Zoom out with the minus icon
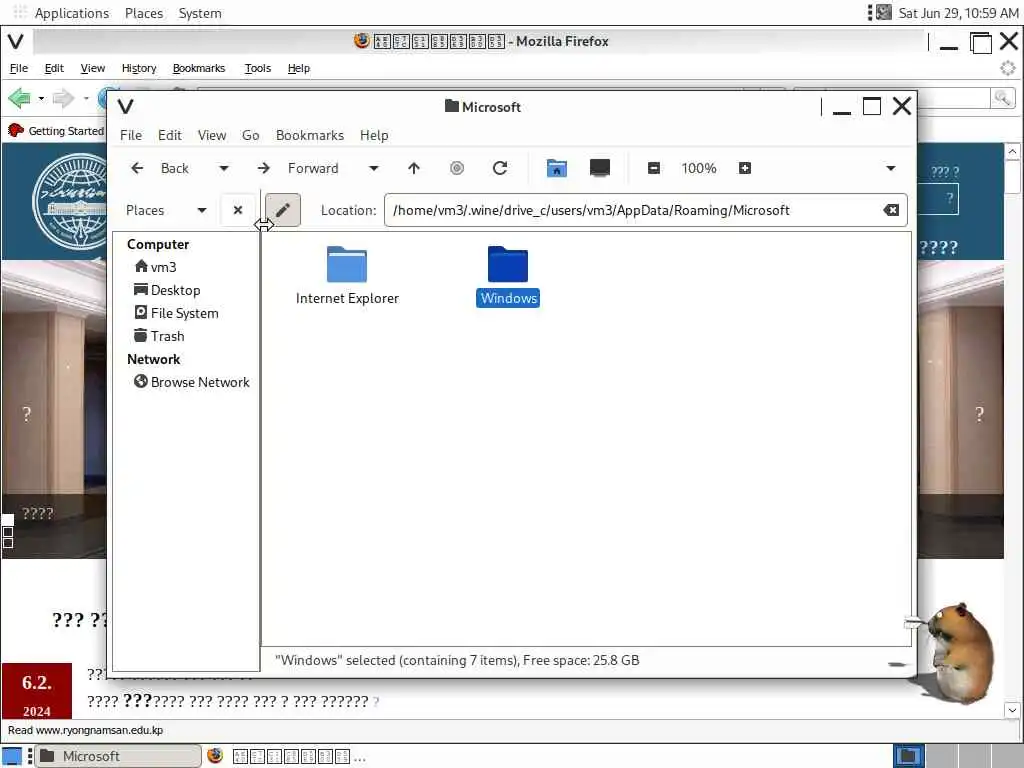1024x768 pixels. (x=654, y=168)
